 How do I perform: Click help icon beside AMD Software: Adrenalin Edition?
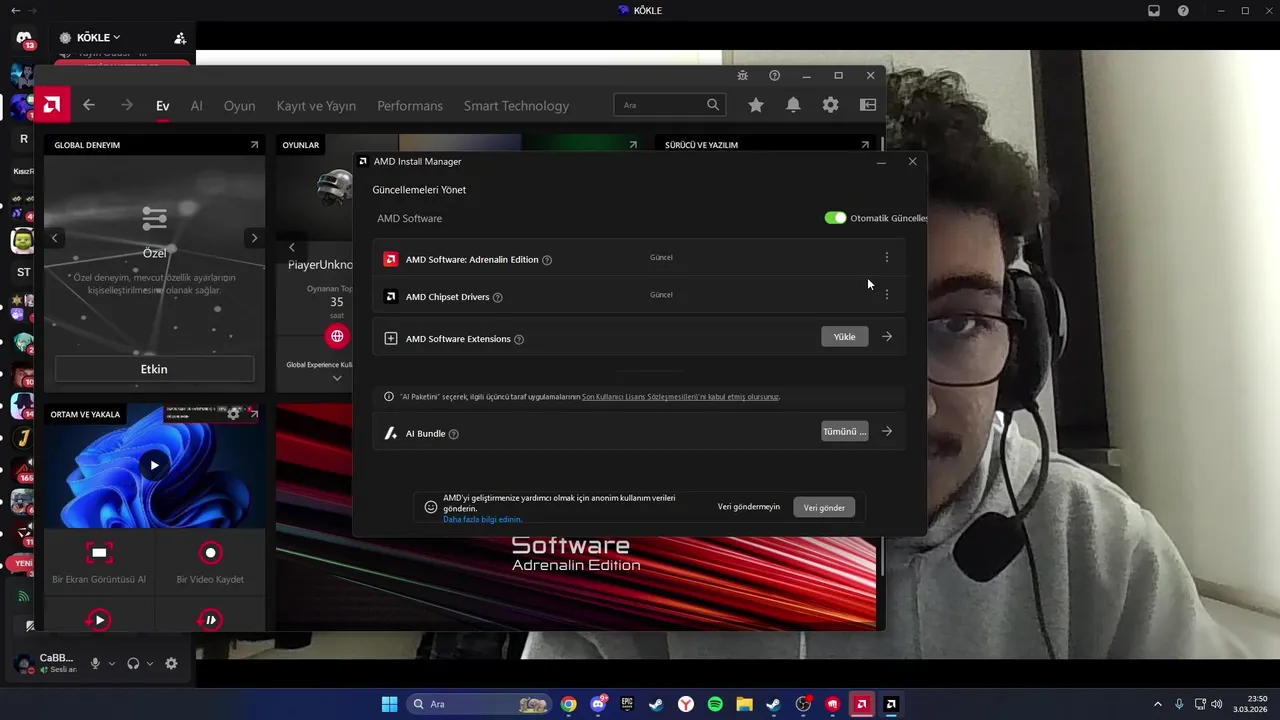click(547, 260)
